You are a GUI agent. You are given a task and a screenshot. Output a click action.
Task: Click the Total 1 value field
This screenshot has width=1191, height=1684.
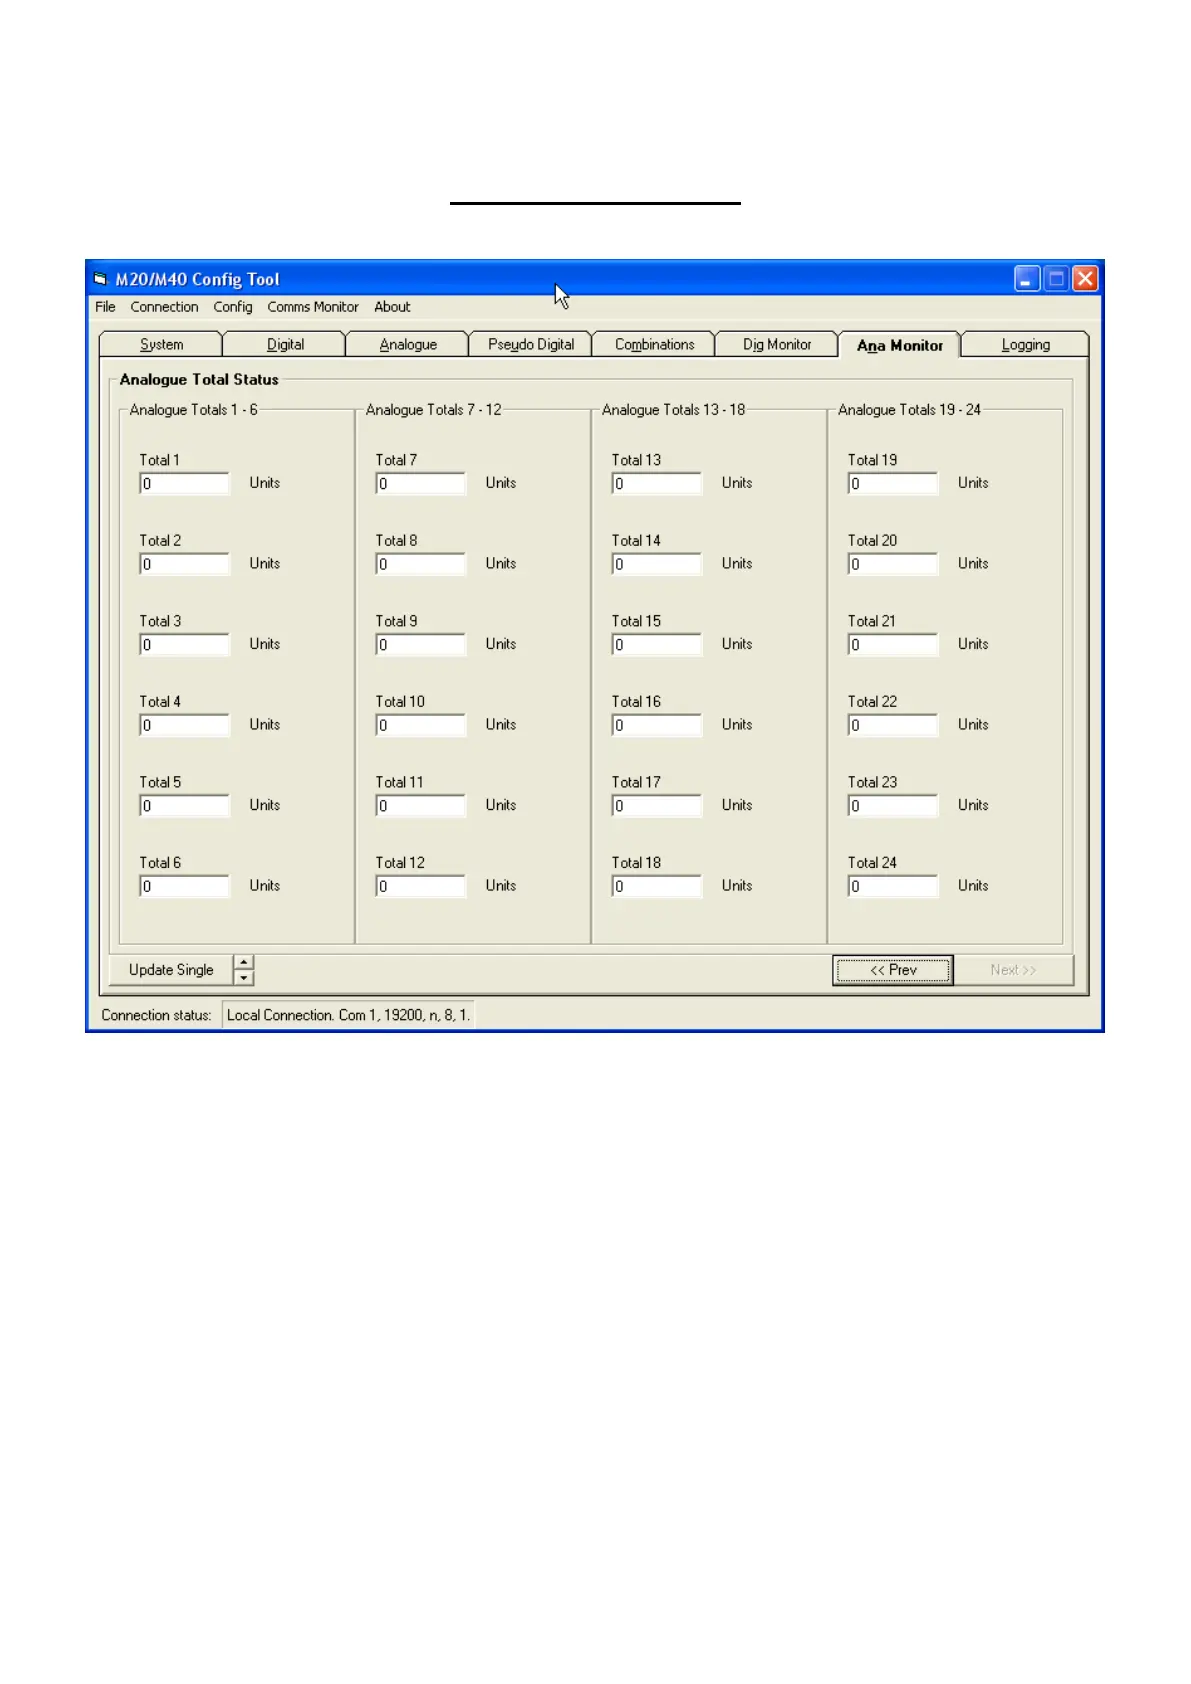tap(184, 484)
